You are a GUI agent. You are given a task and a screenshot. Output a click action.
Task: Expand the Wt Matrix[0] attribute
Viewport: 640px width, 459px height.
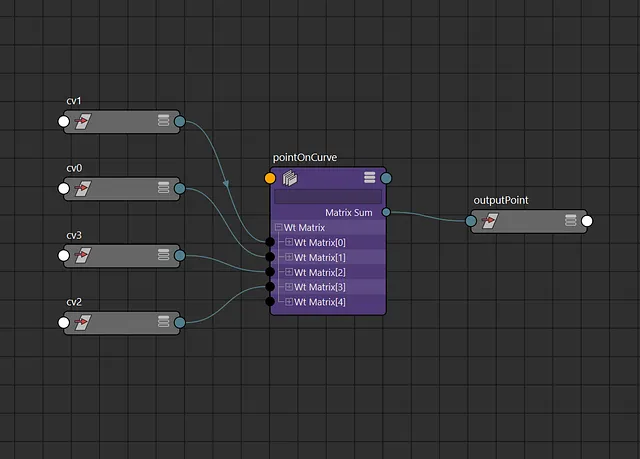[288, 242]
